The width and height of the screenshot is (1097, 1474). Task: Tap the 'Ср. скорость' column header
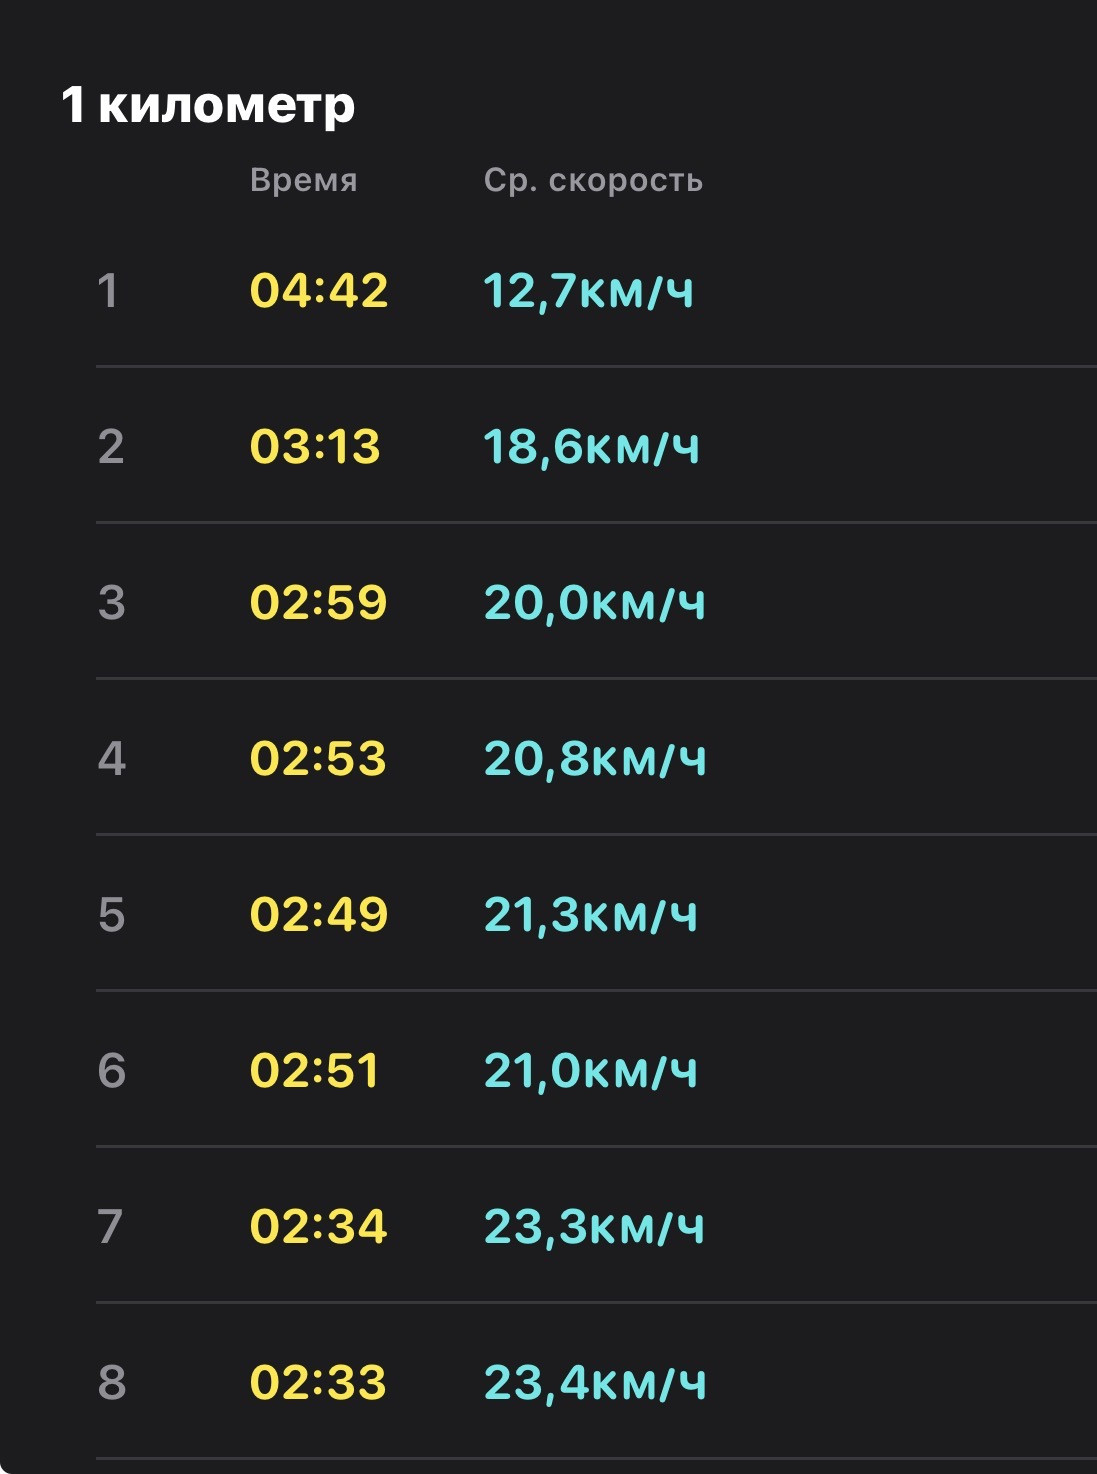click(x=593, y=180)
